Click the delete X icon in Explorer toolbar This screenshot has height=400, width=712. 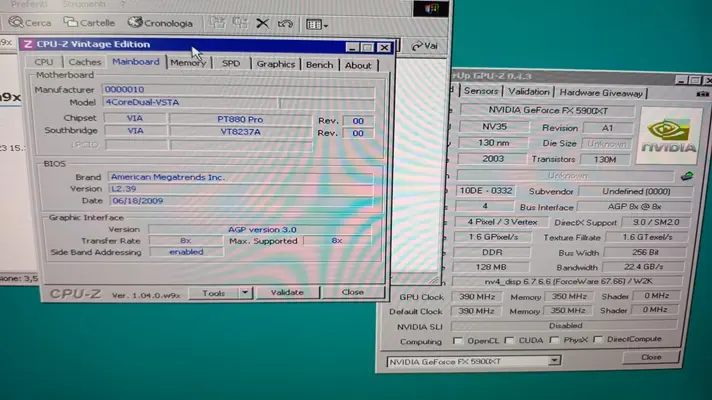coord(262,23)
